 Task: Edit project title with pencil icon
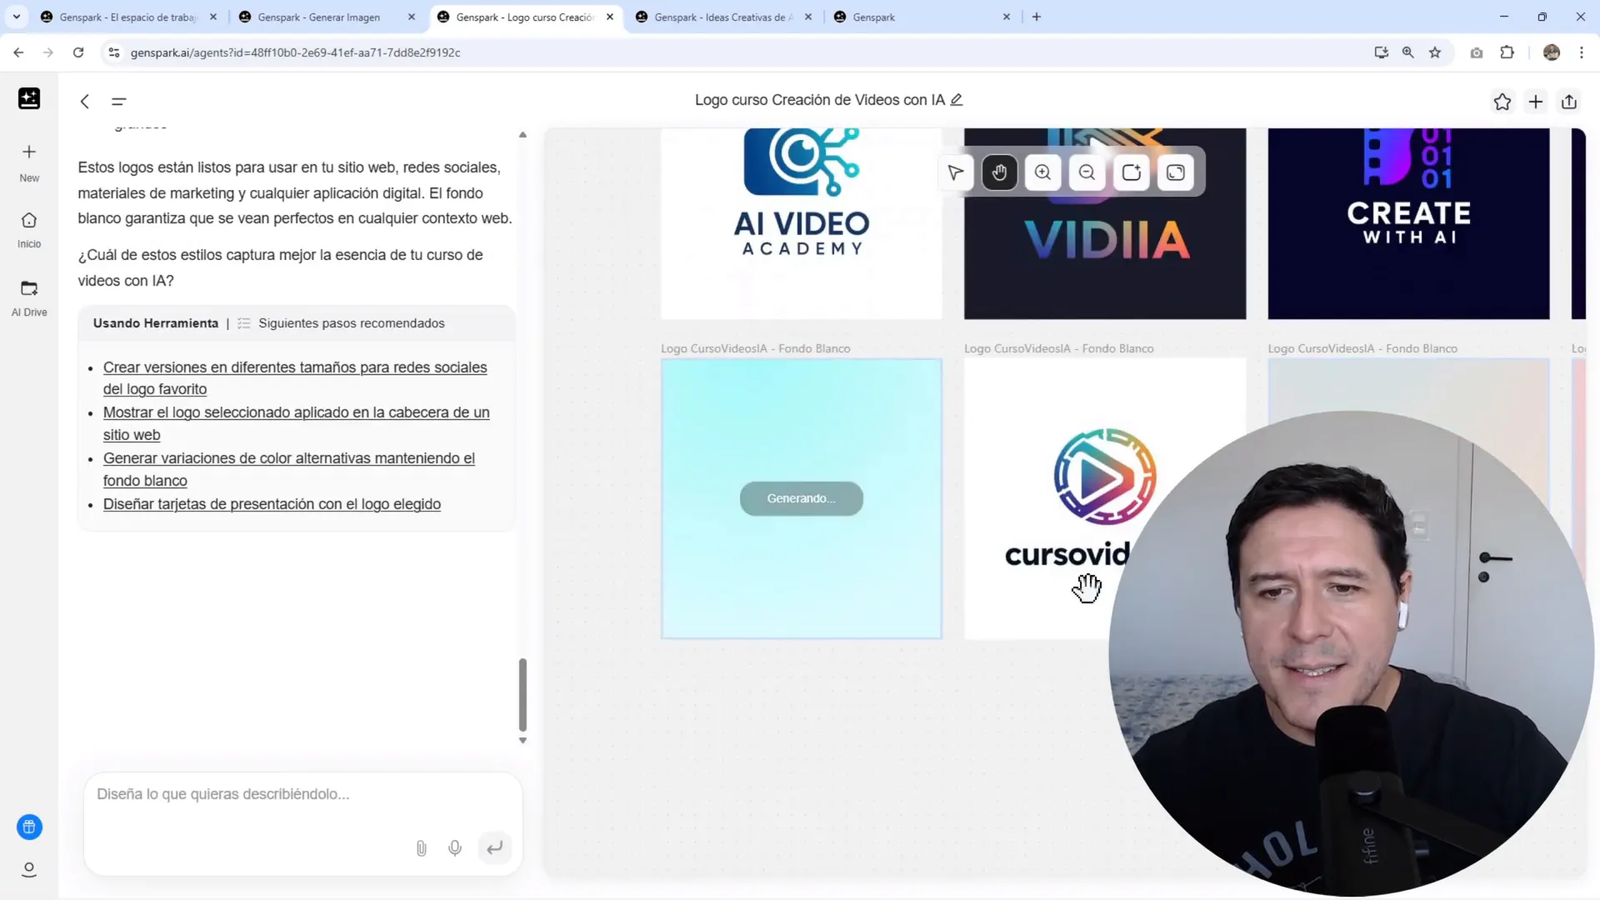(957, 100)
